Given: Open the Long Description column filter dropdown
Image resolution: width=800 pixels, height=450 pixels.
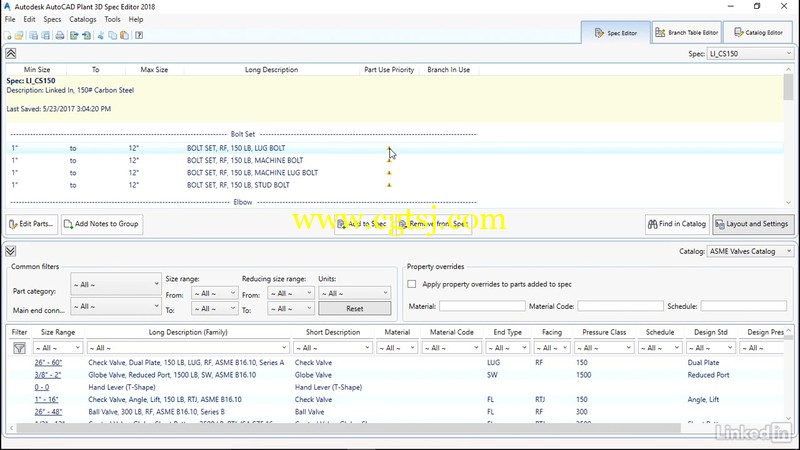Looking at the screenshot, I should (188, 348).
